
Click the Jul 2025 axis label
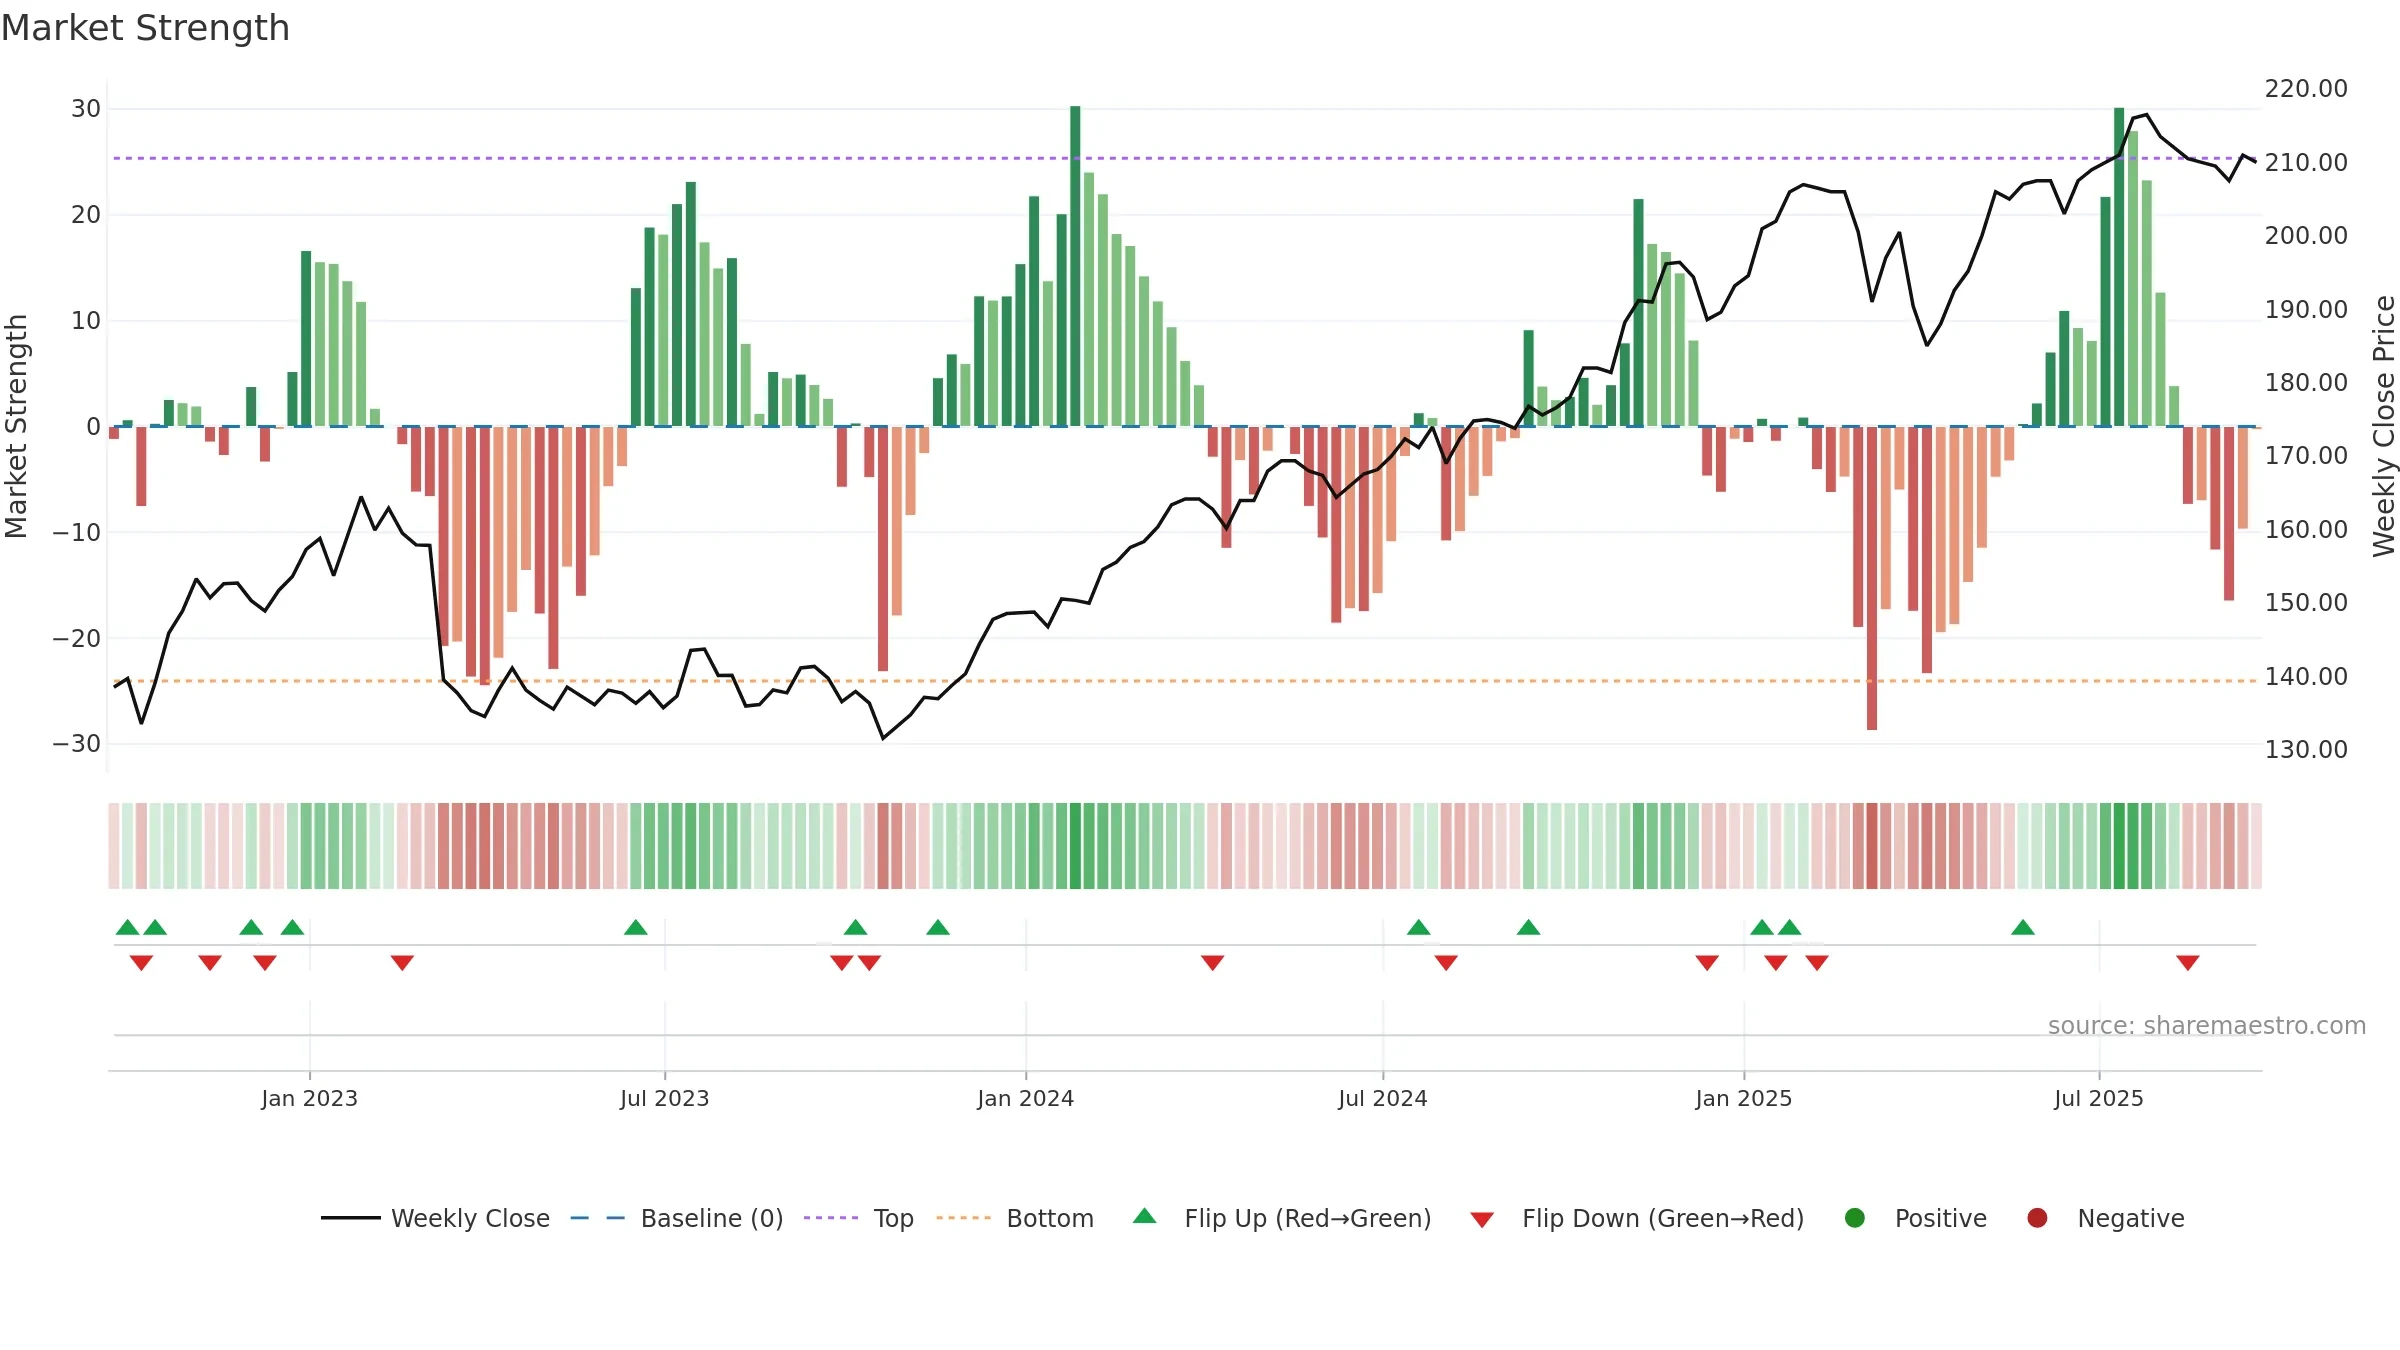[x=2099, y=1098]
